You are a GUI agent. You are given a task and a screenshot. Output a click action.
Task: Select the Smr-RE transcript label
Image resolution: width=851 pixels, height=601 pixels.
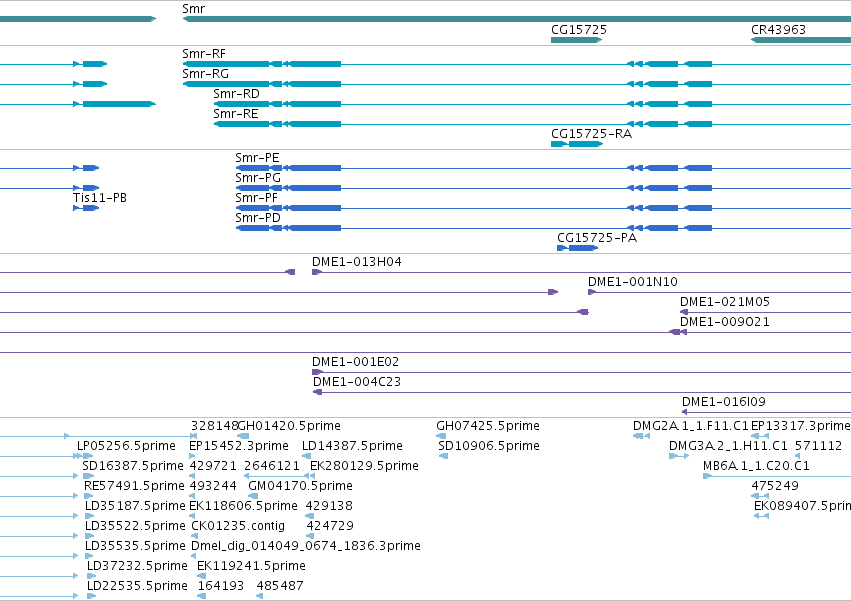coord(236,114)
